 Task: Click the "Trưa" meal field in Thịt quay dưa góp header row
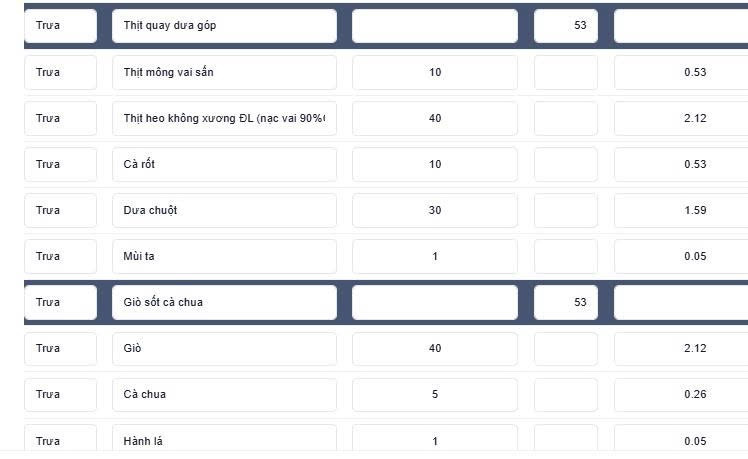(61, 26)
